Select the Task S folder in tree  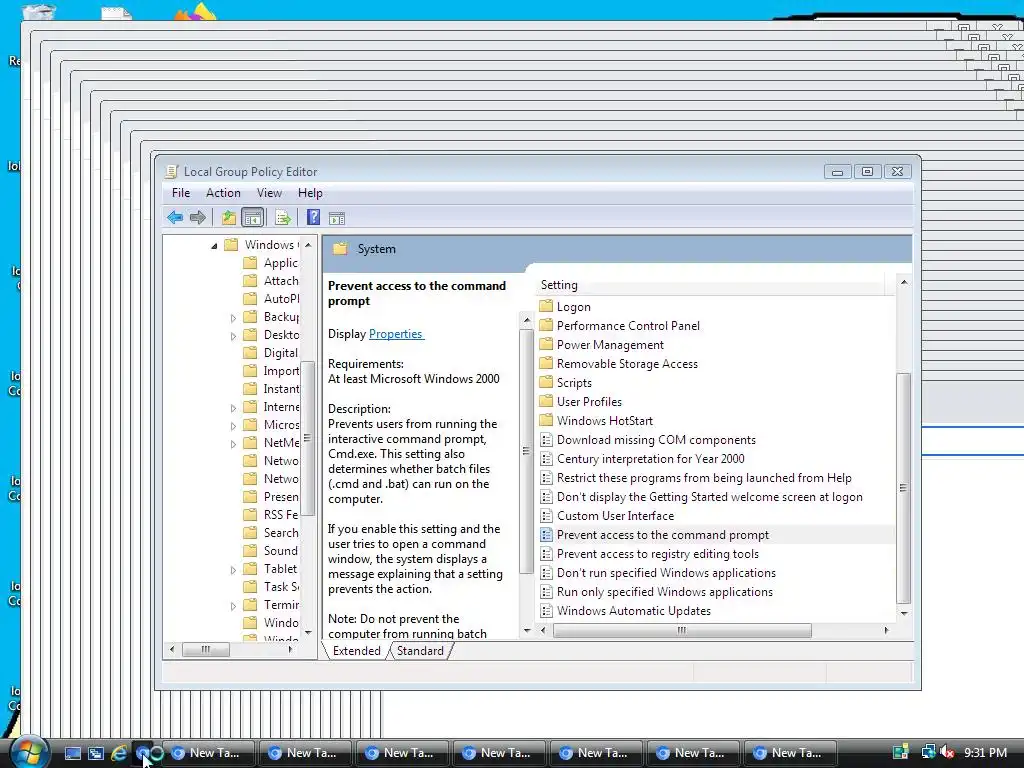pyautogui.click(x=271, y=586)
